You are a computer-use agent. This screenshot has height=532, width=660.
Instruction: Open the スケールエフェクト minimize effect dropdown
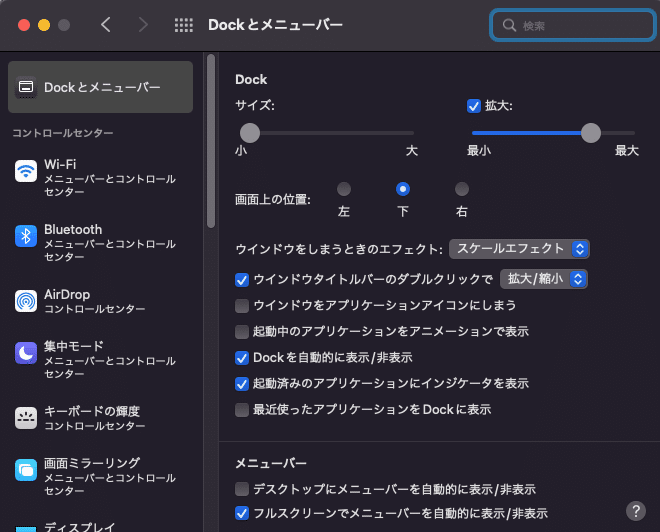pyautogui.click(x=519, y=249)
